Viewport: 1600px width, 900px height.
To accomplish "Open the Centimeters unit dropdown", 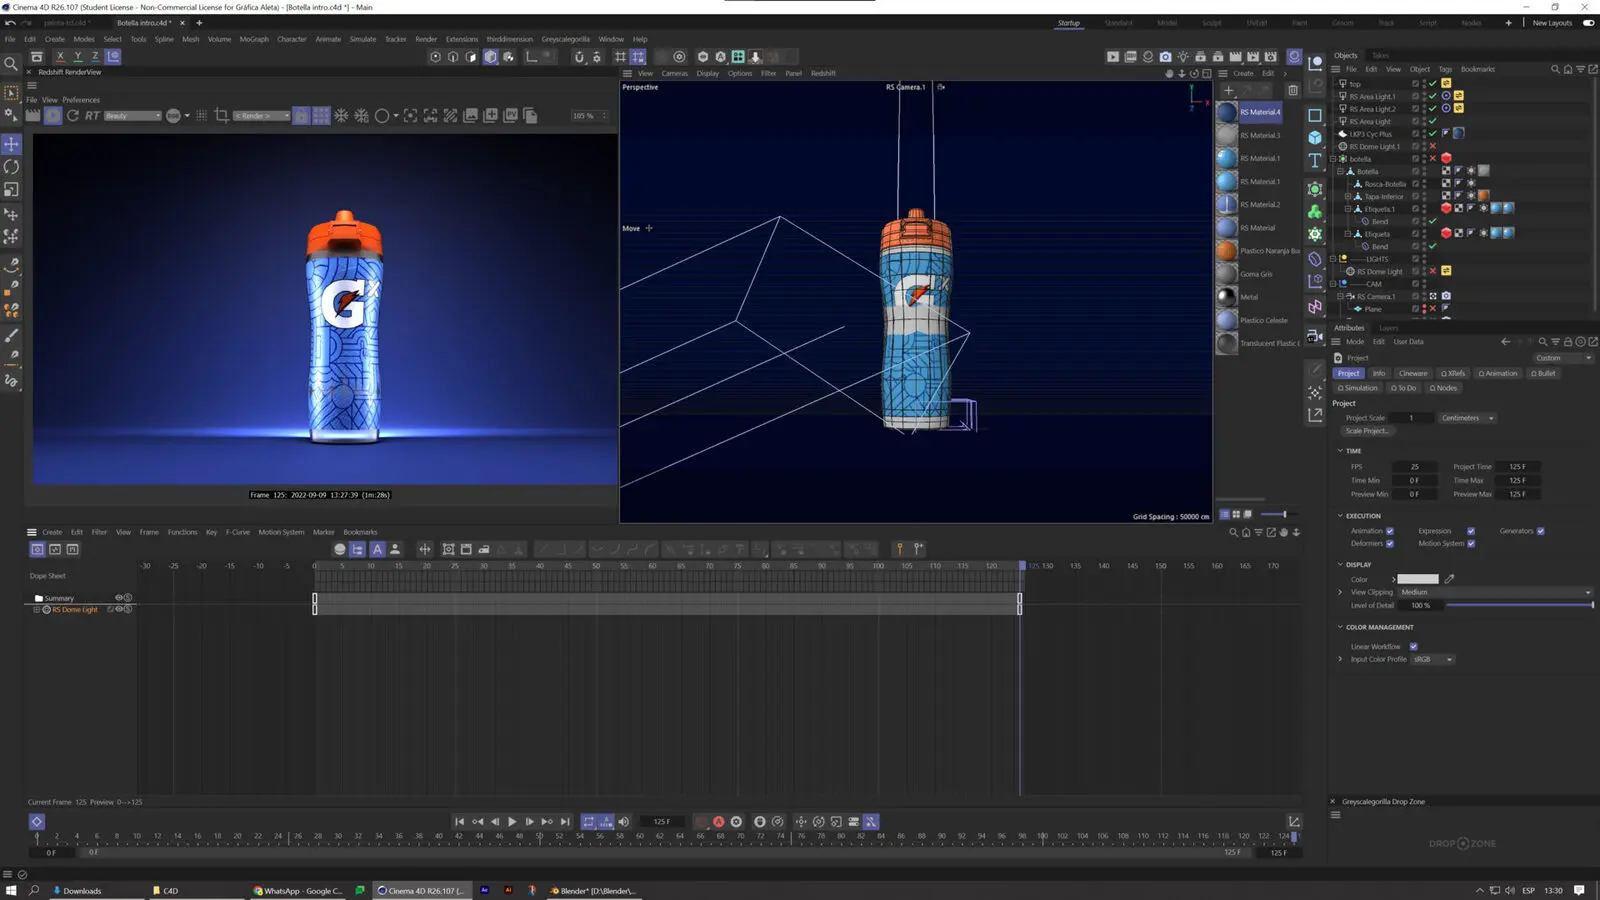I will point(1467,418).
